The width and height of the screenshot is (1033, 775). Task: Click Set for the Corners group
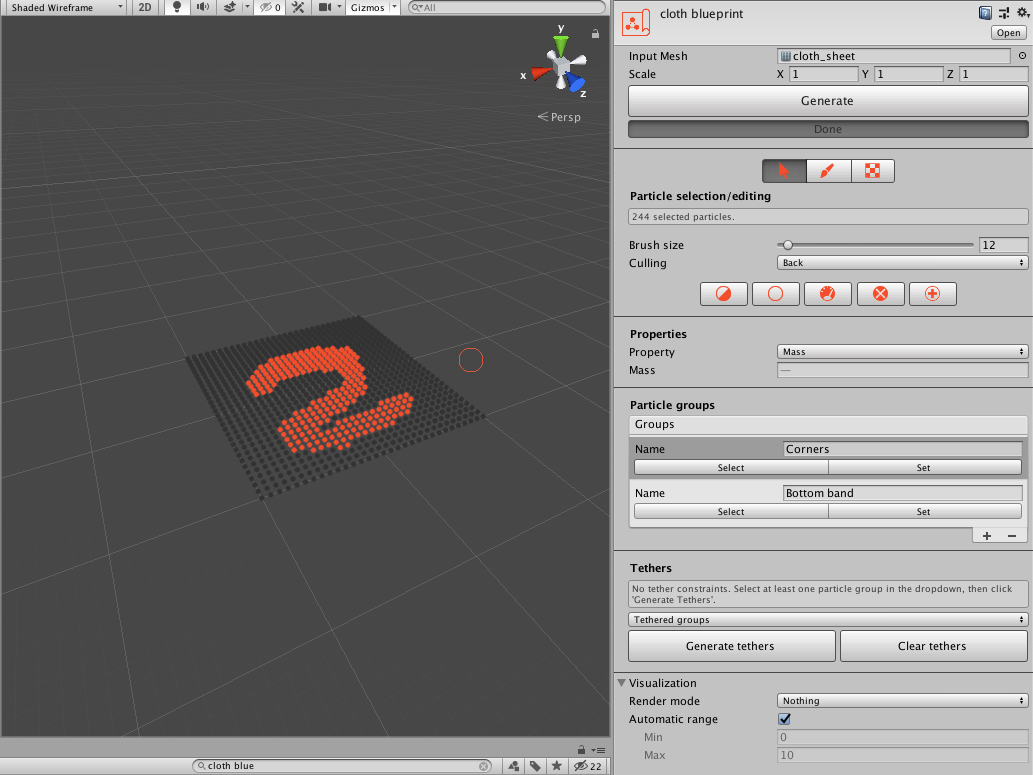[x=924, y=467]
